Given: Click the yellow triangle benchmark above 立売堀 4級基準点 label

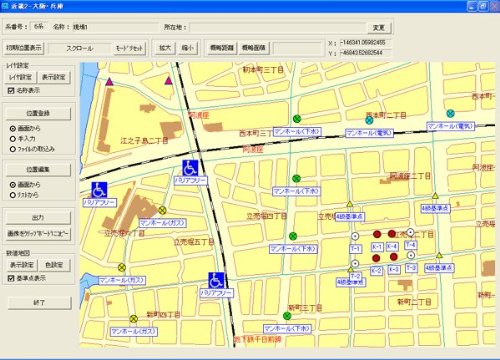Looking at the screenshot, I should 349,204.
